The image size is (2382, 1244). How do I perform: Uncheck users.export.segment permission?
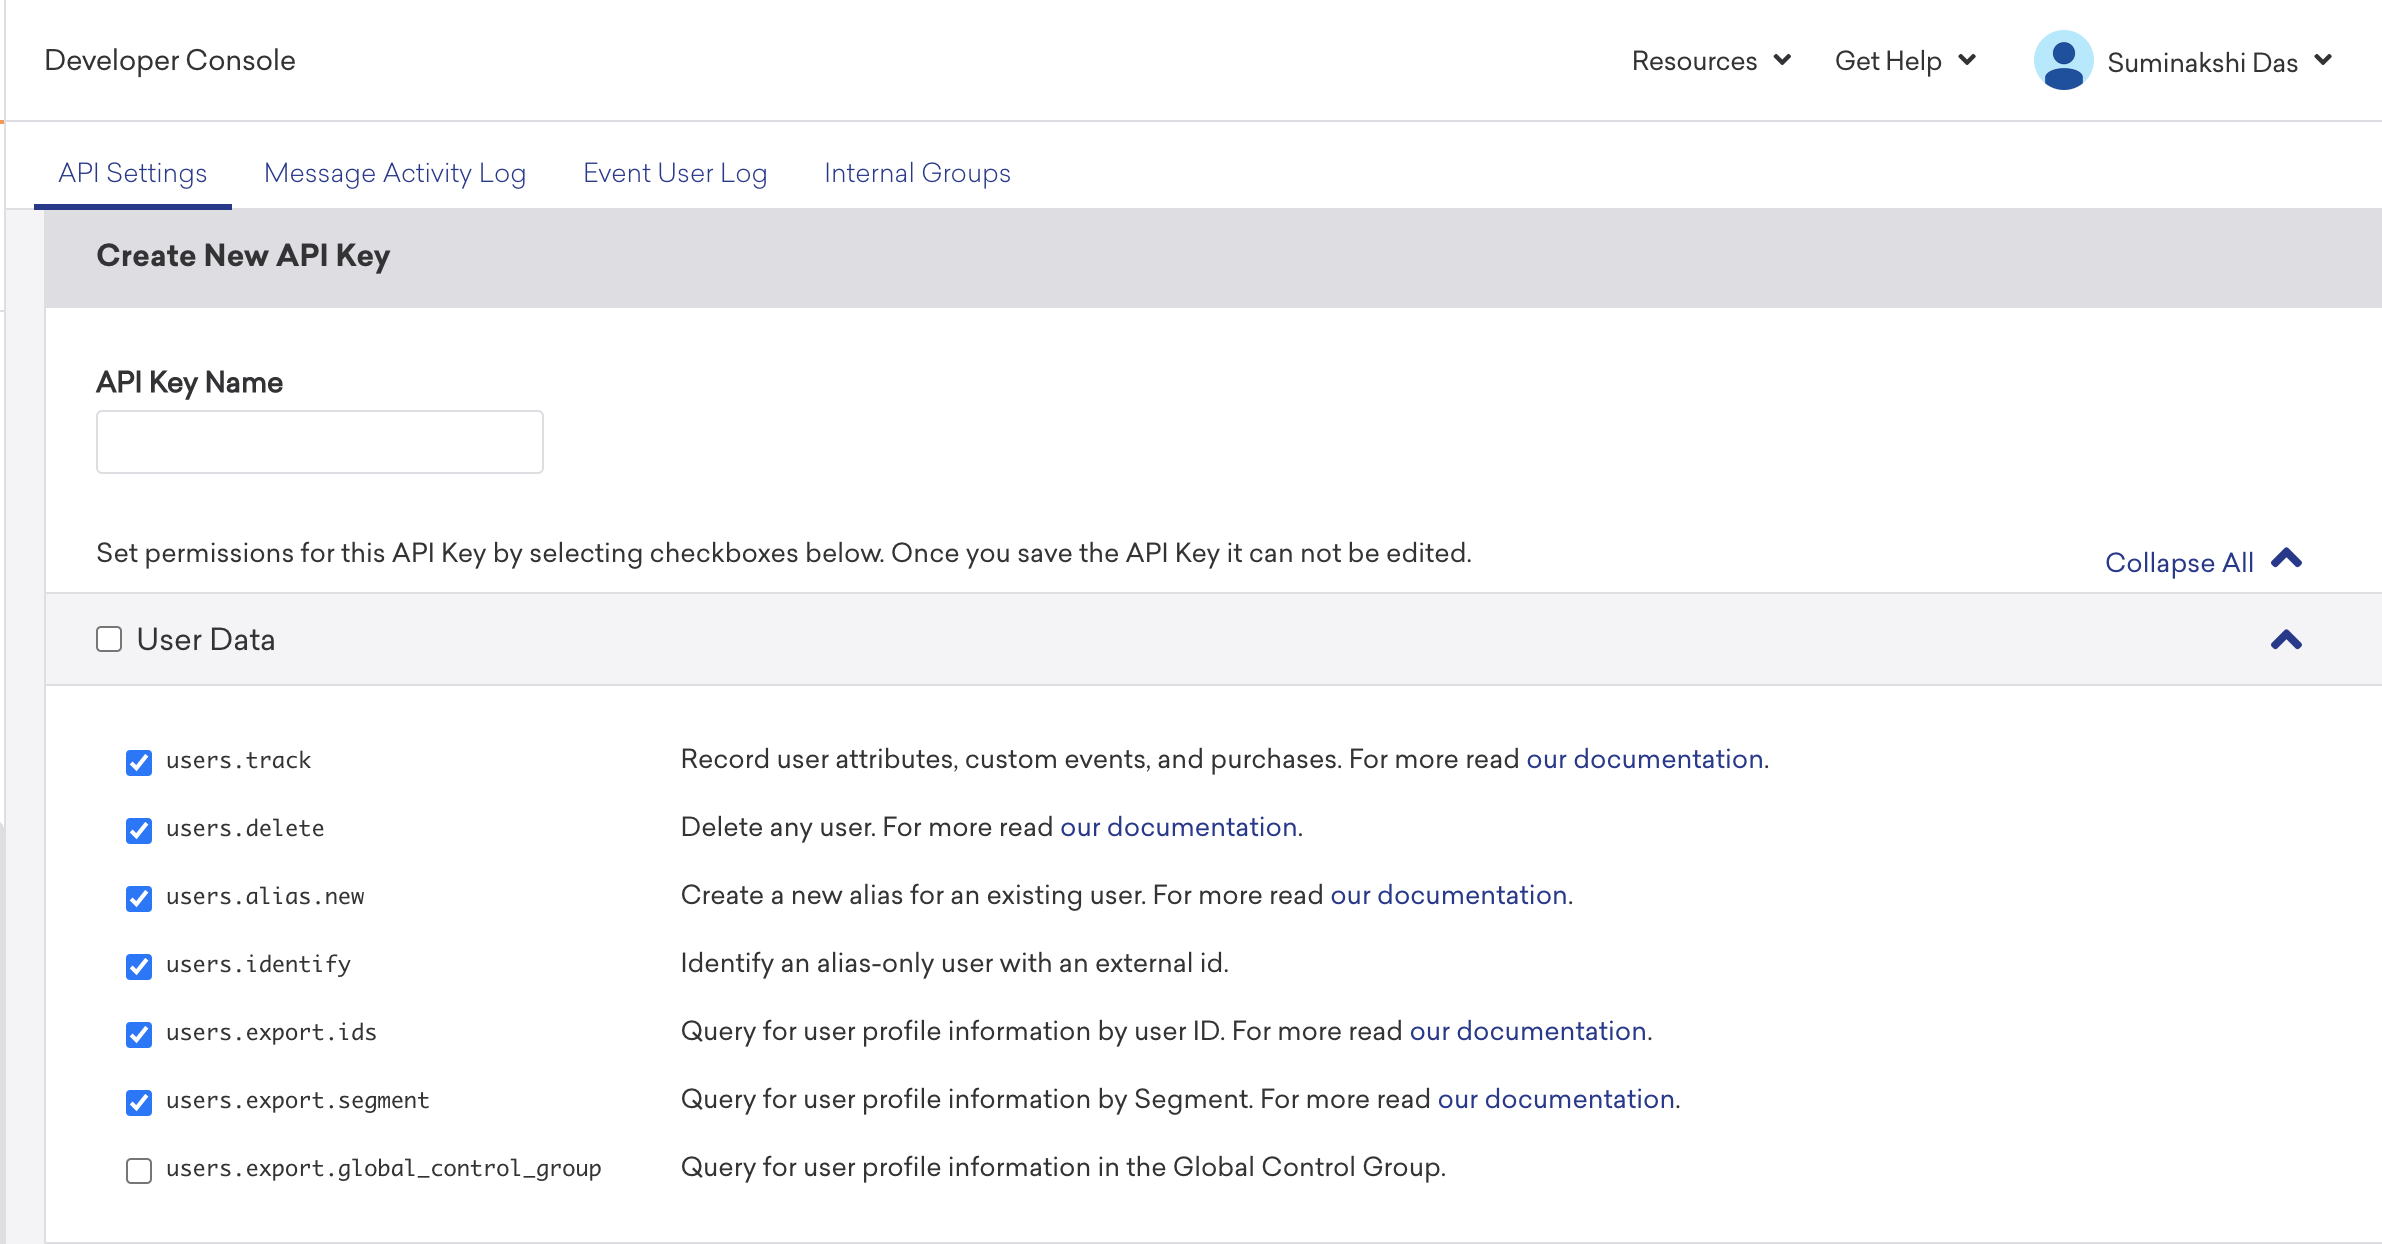point(139,1102)
